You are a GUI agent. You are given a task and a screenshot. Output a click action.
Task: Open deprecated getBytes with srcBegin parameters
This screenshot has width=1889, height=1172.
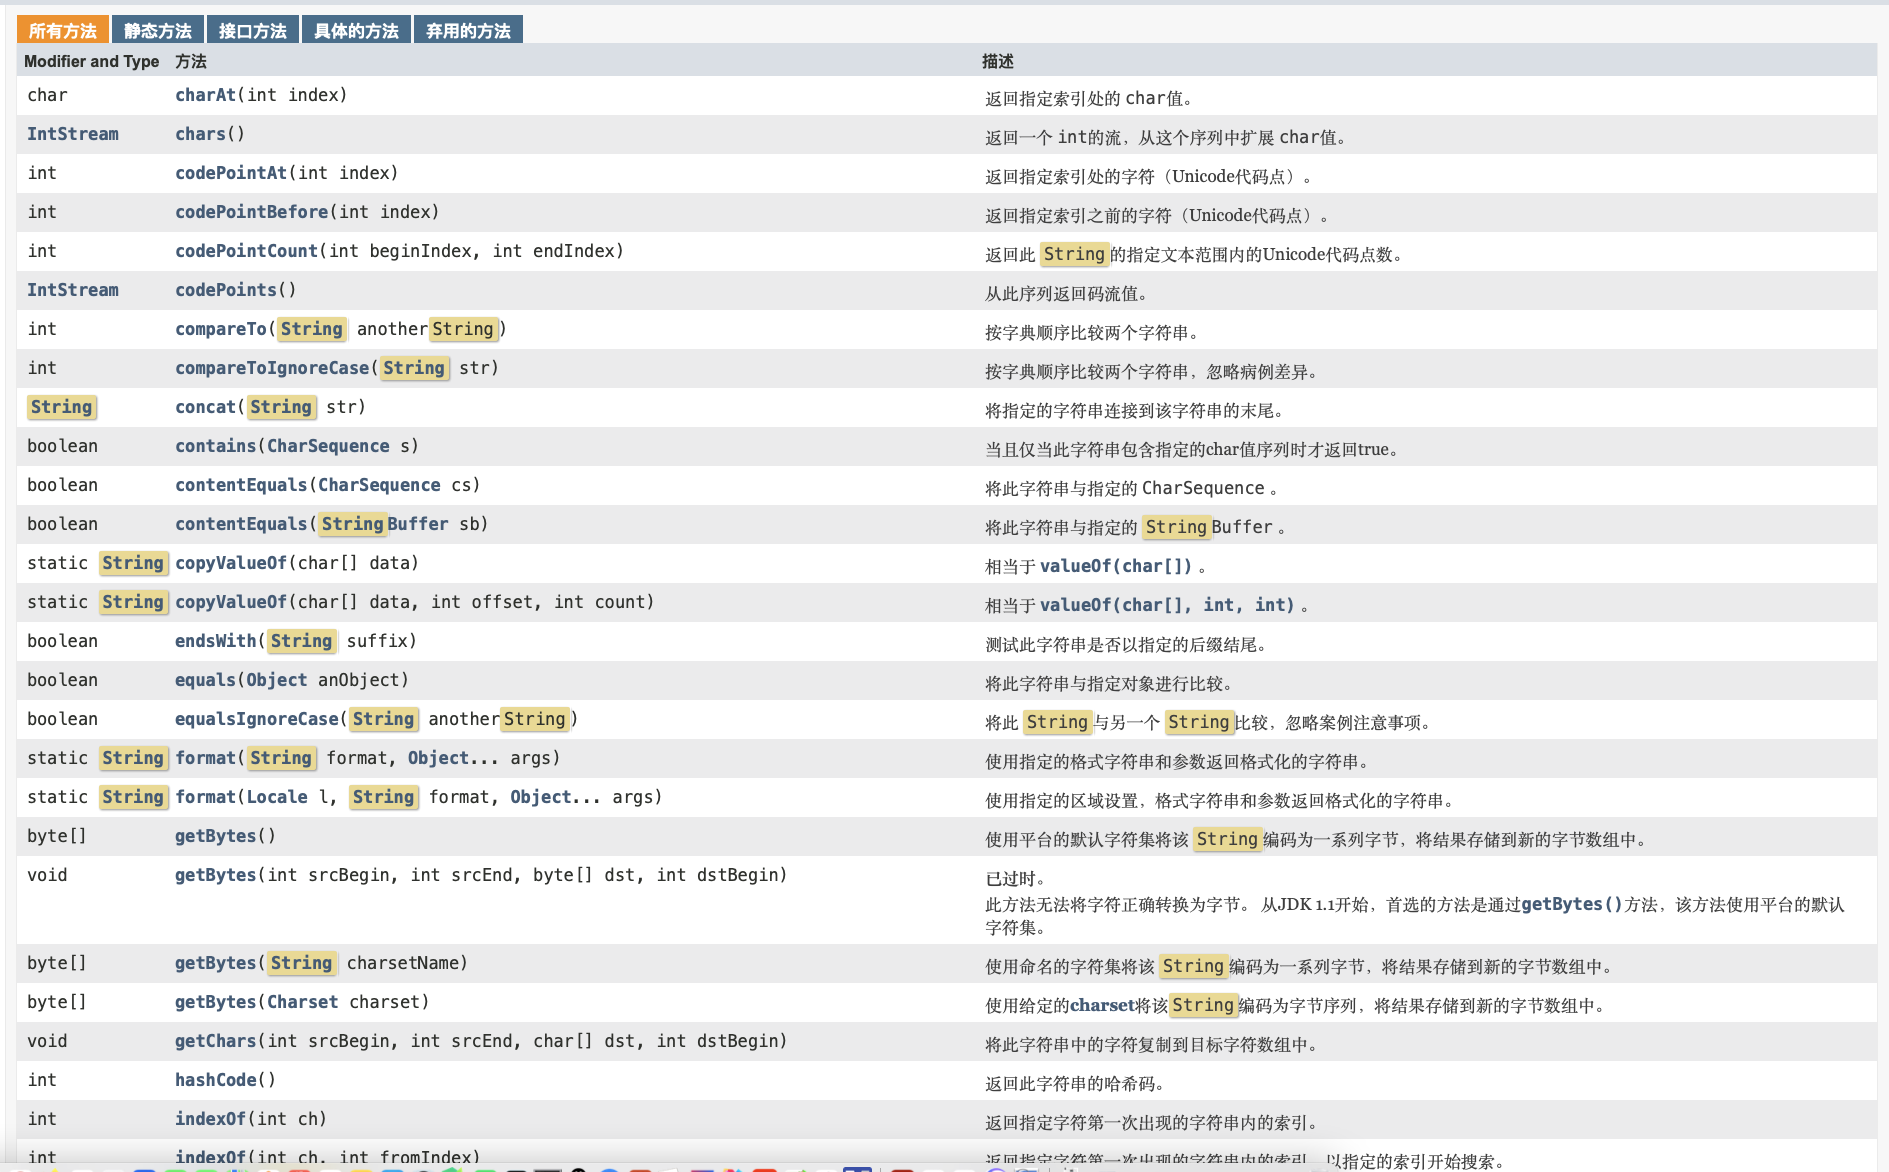[x=215, y=875]
